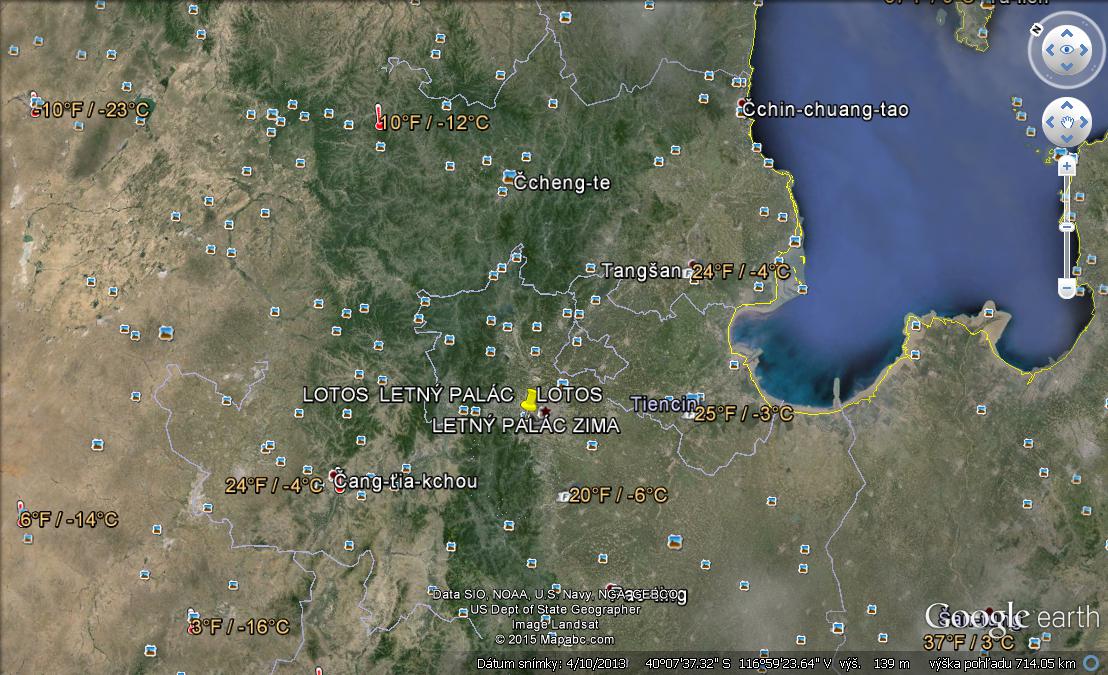Image resolution: width=1108 pixels, height=675 pixels.
Task: Click the zoom slider handle
Action: [x=1067, y=227]
